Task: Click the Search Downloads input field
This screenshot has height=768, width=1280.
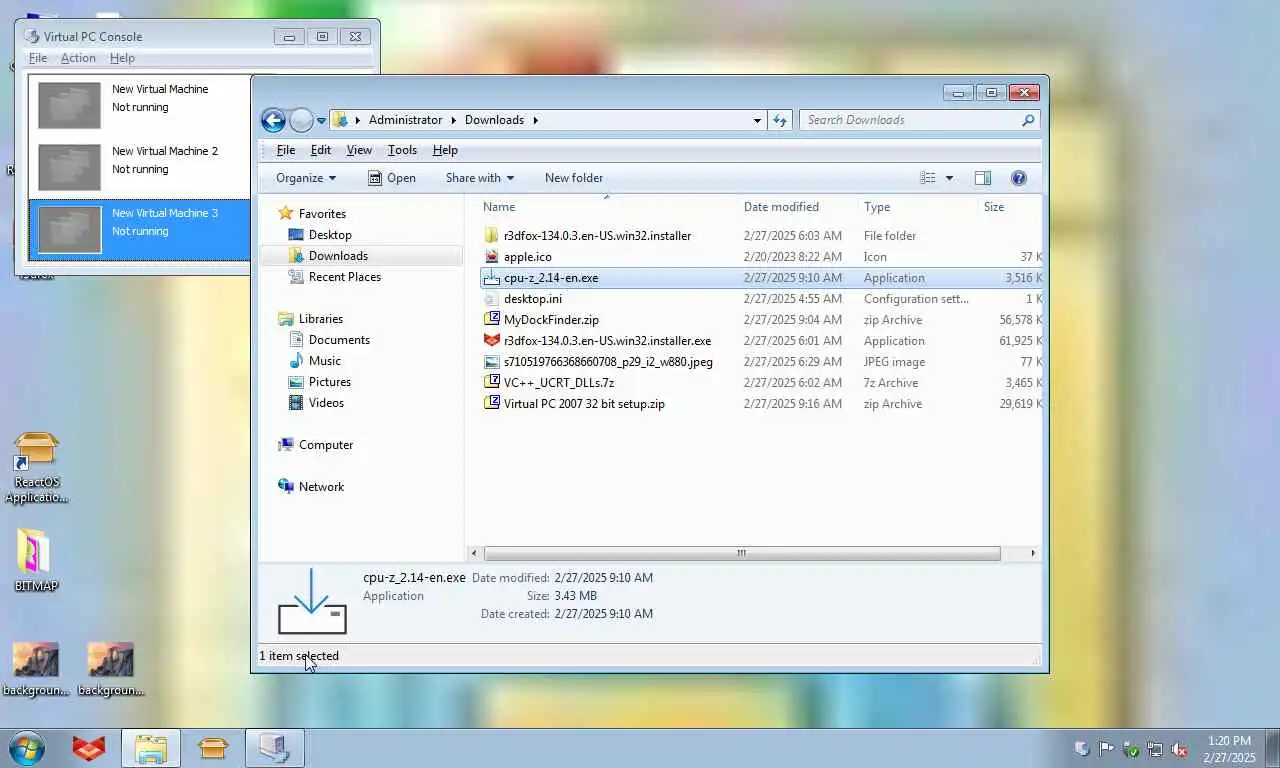Action: (910, 120)
